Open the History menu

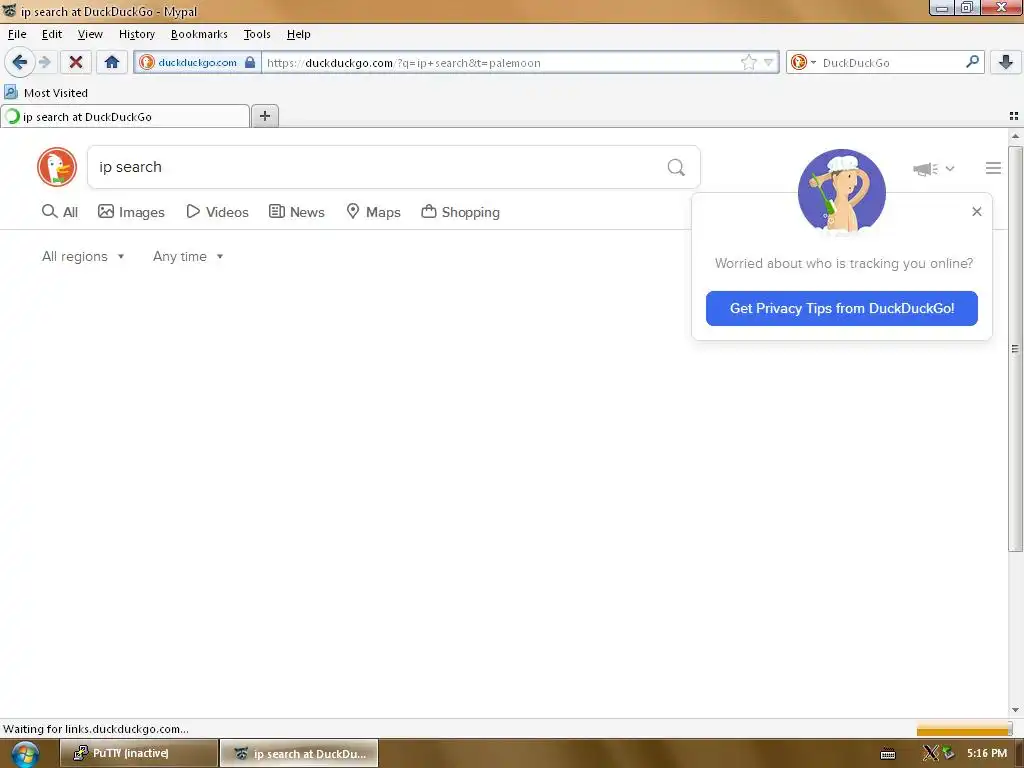(x=136, y=34)
